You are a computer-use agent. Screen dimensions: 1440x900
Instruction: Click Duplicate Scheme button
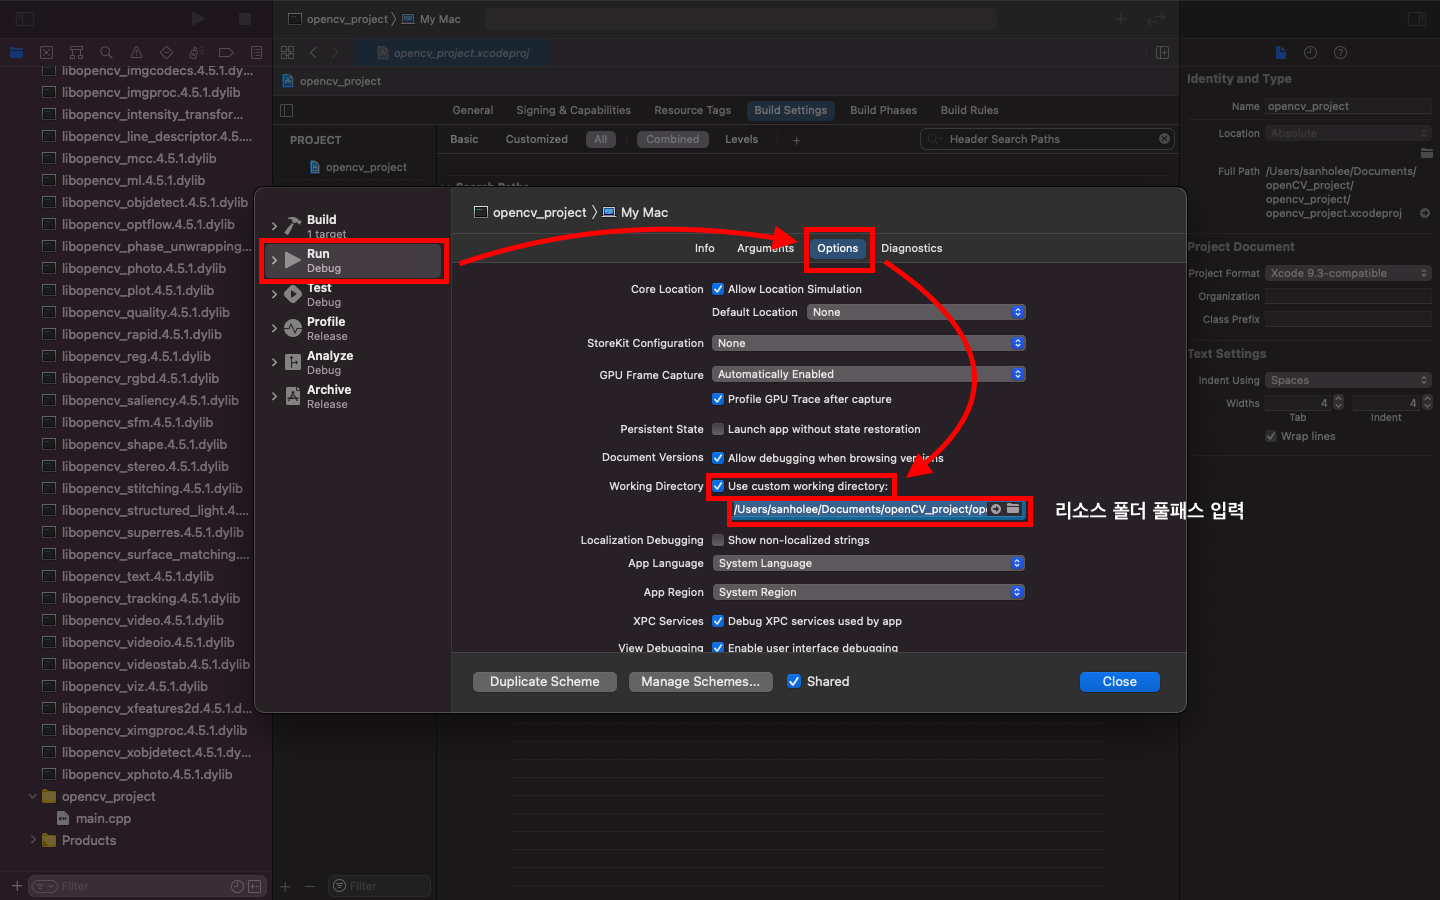(x=545, y=681)
